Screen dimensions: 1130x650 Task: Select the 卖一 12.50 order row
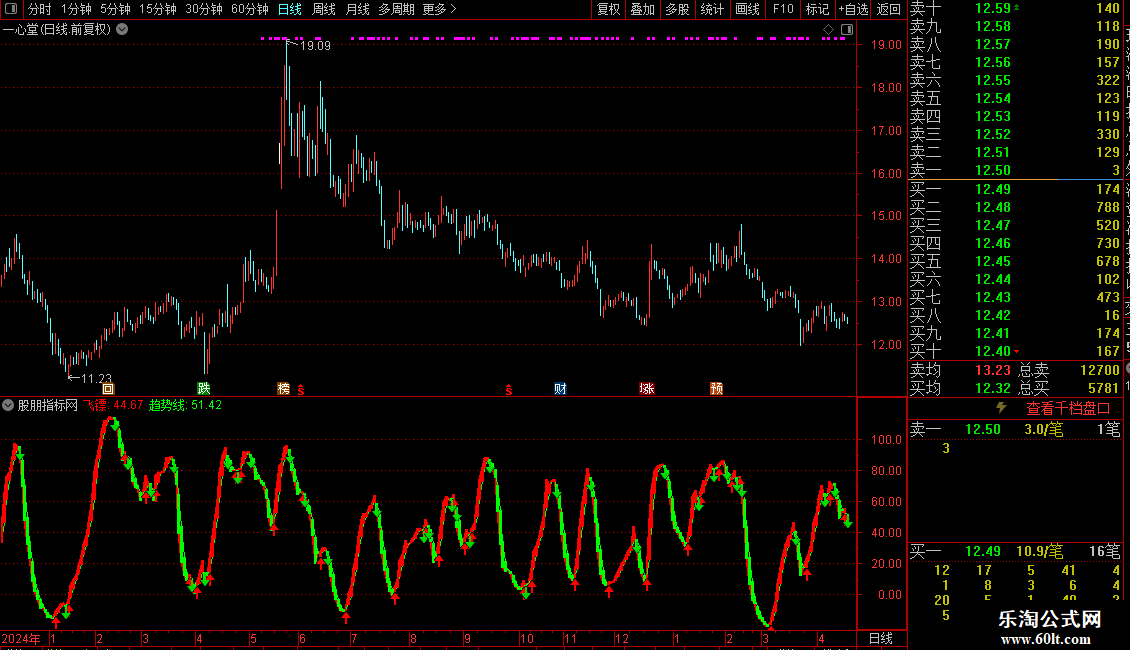coord(1015,170)
